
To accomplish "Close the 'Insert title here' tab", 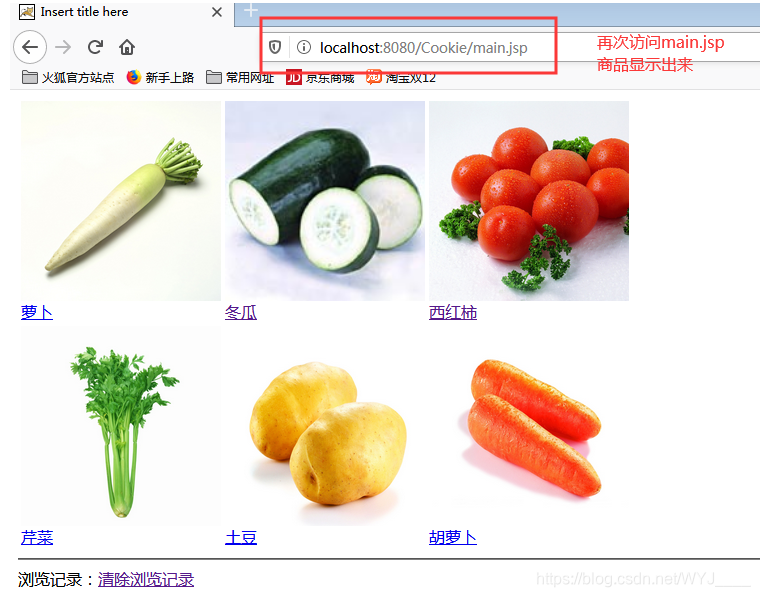I will (217, 12).
